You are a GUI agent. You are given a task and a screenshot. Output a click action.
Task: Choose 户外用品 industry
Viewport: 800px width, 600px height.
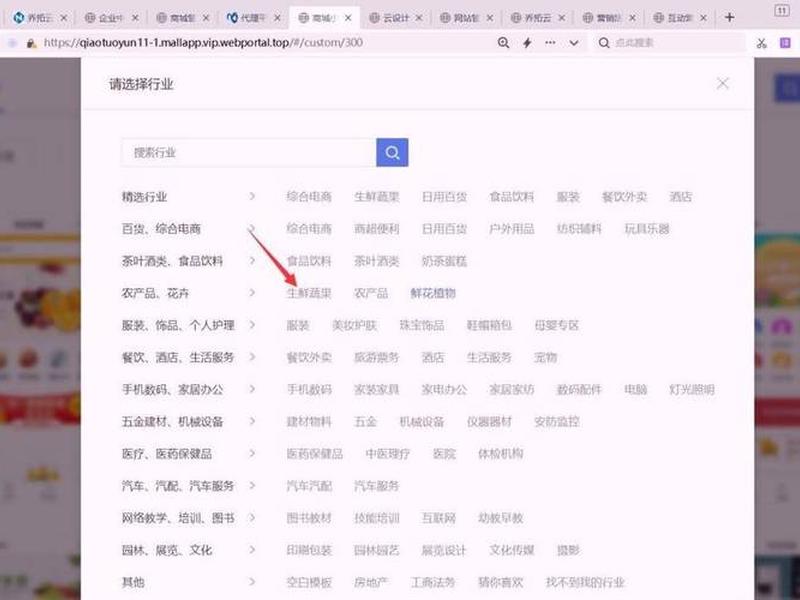point(512,229)
